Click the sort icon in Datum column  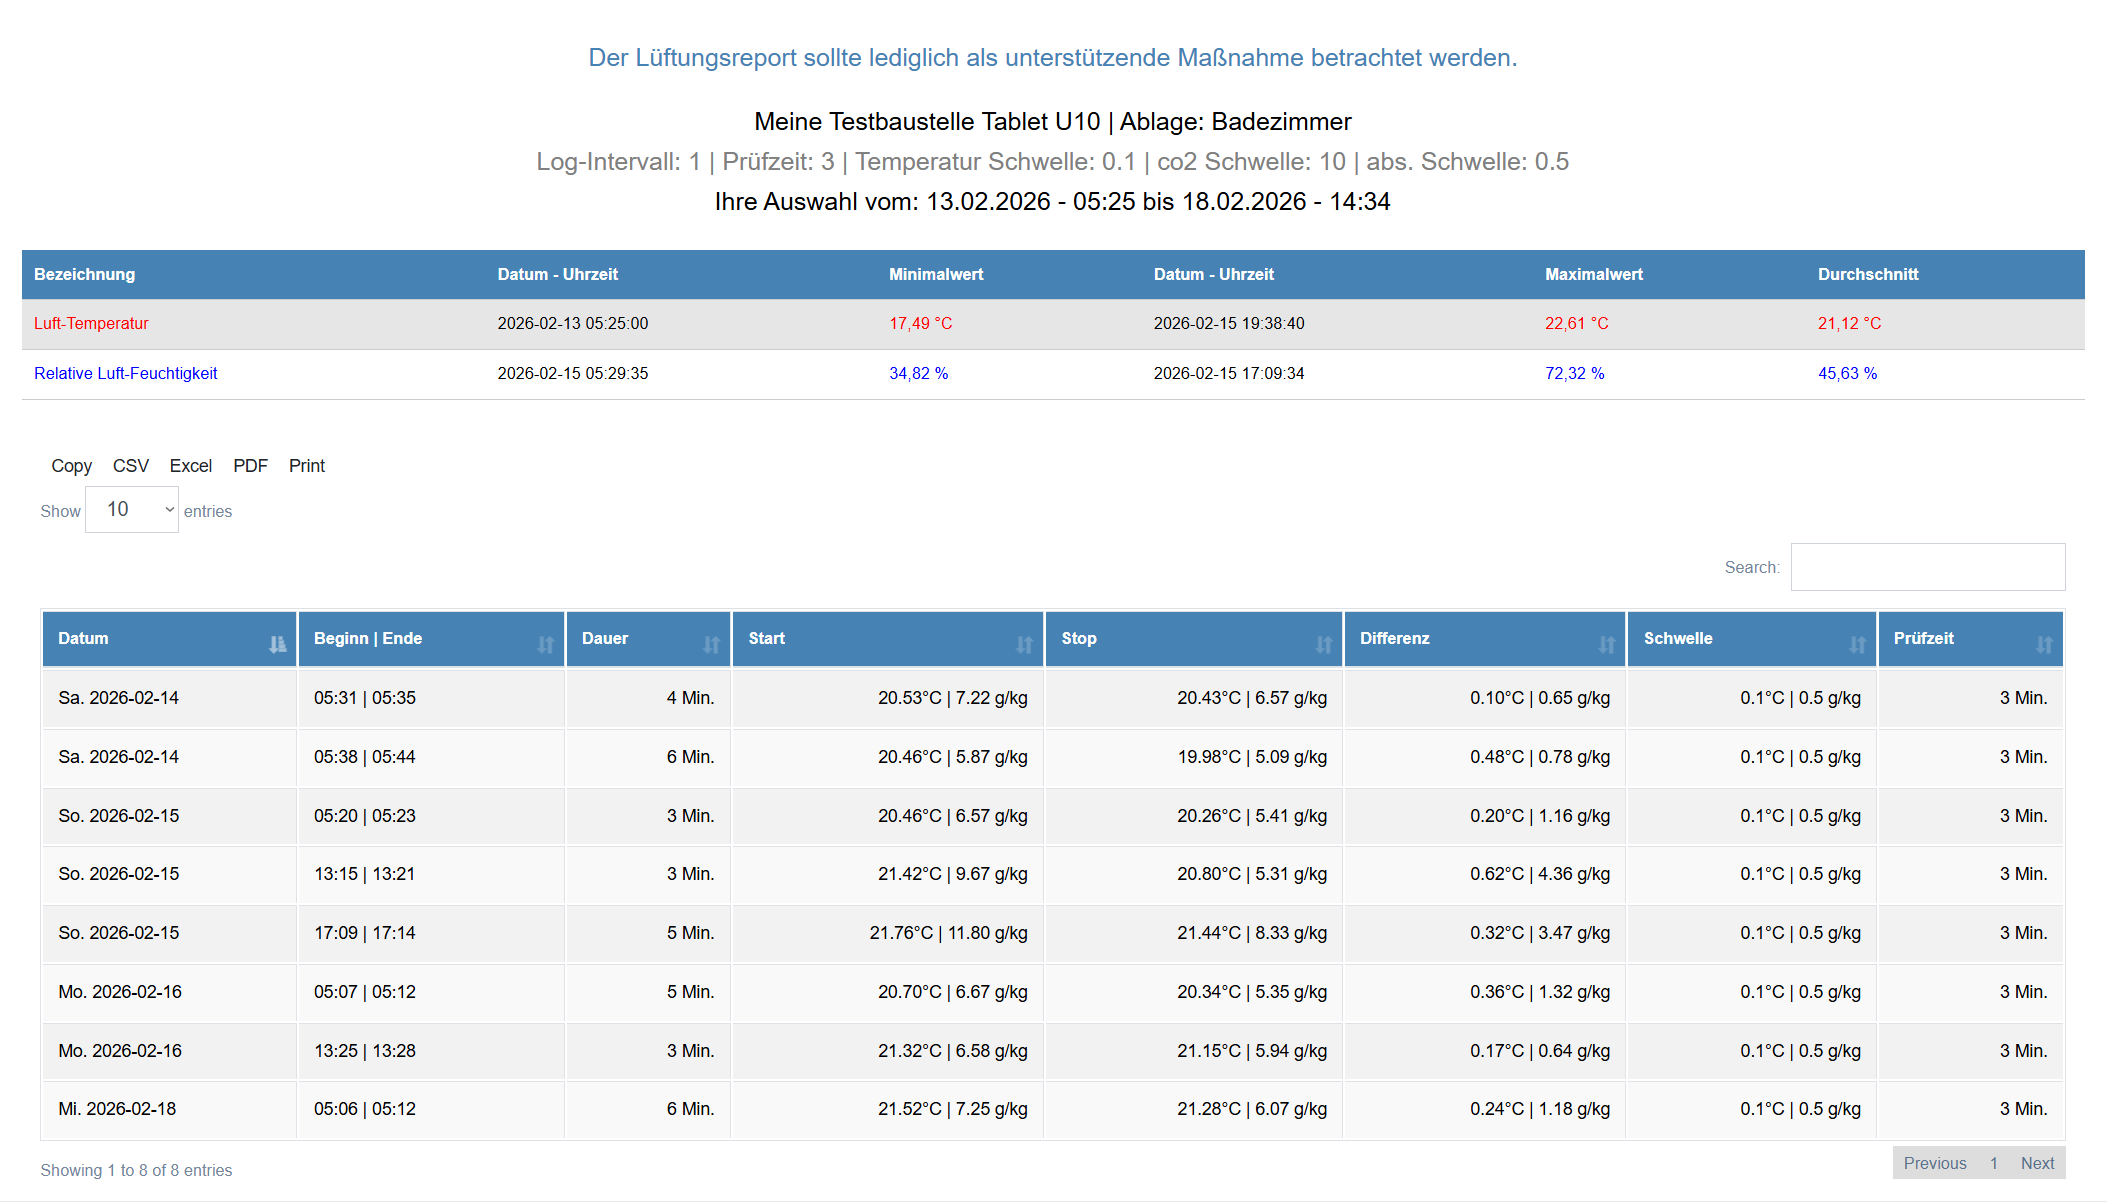(277, 645)
